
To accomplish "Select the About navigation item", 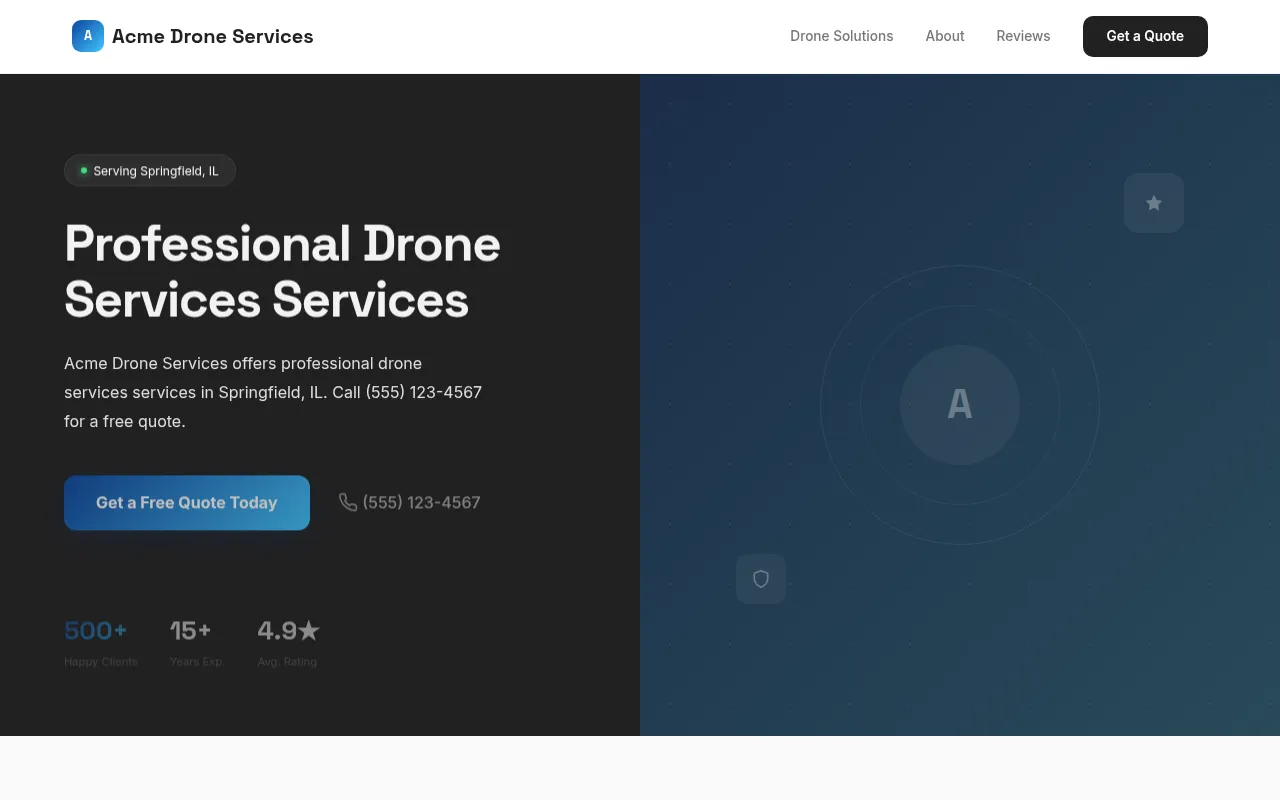I will [x=944, y=36].
